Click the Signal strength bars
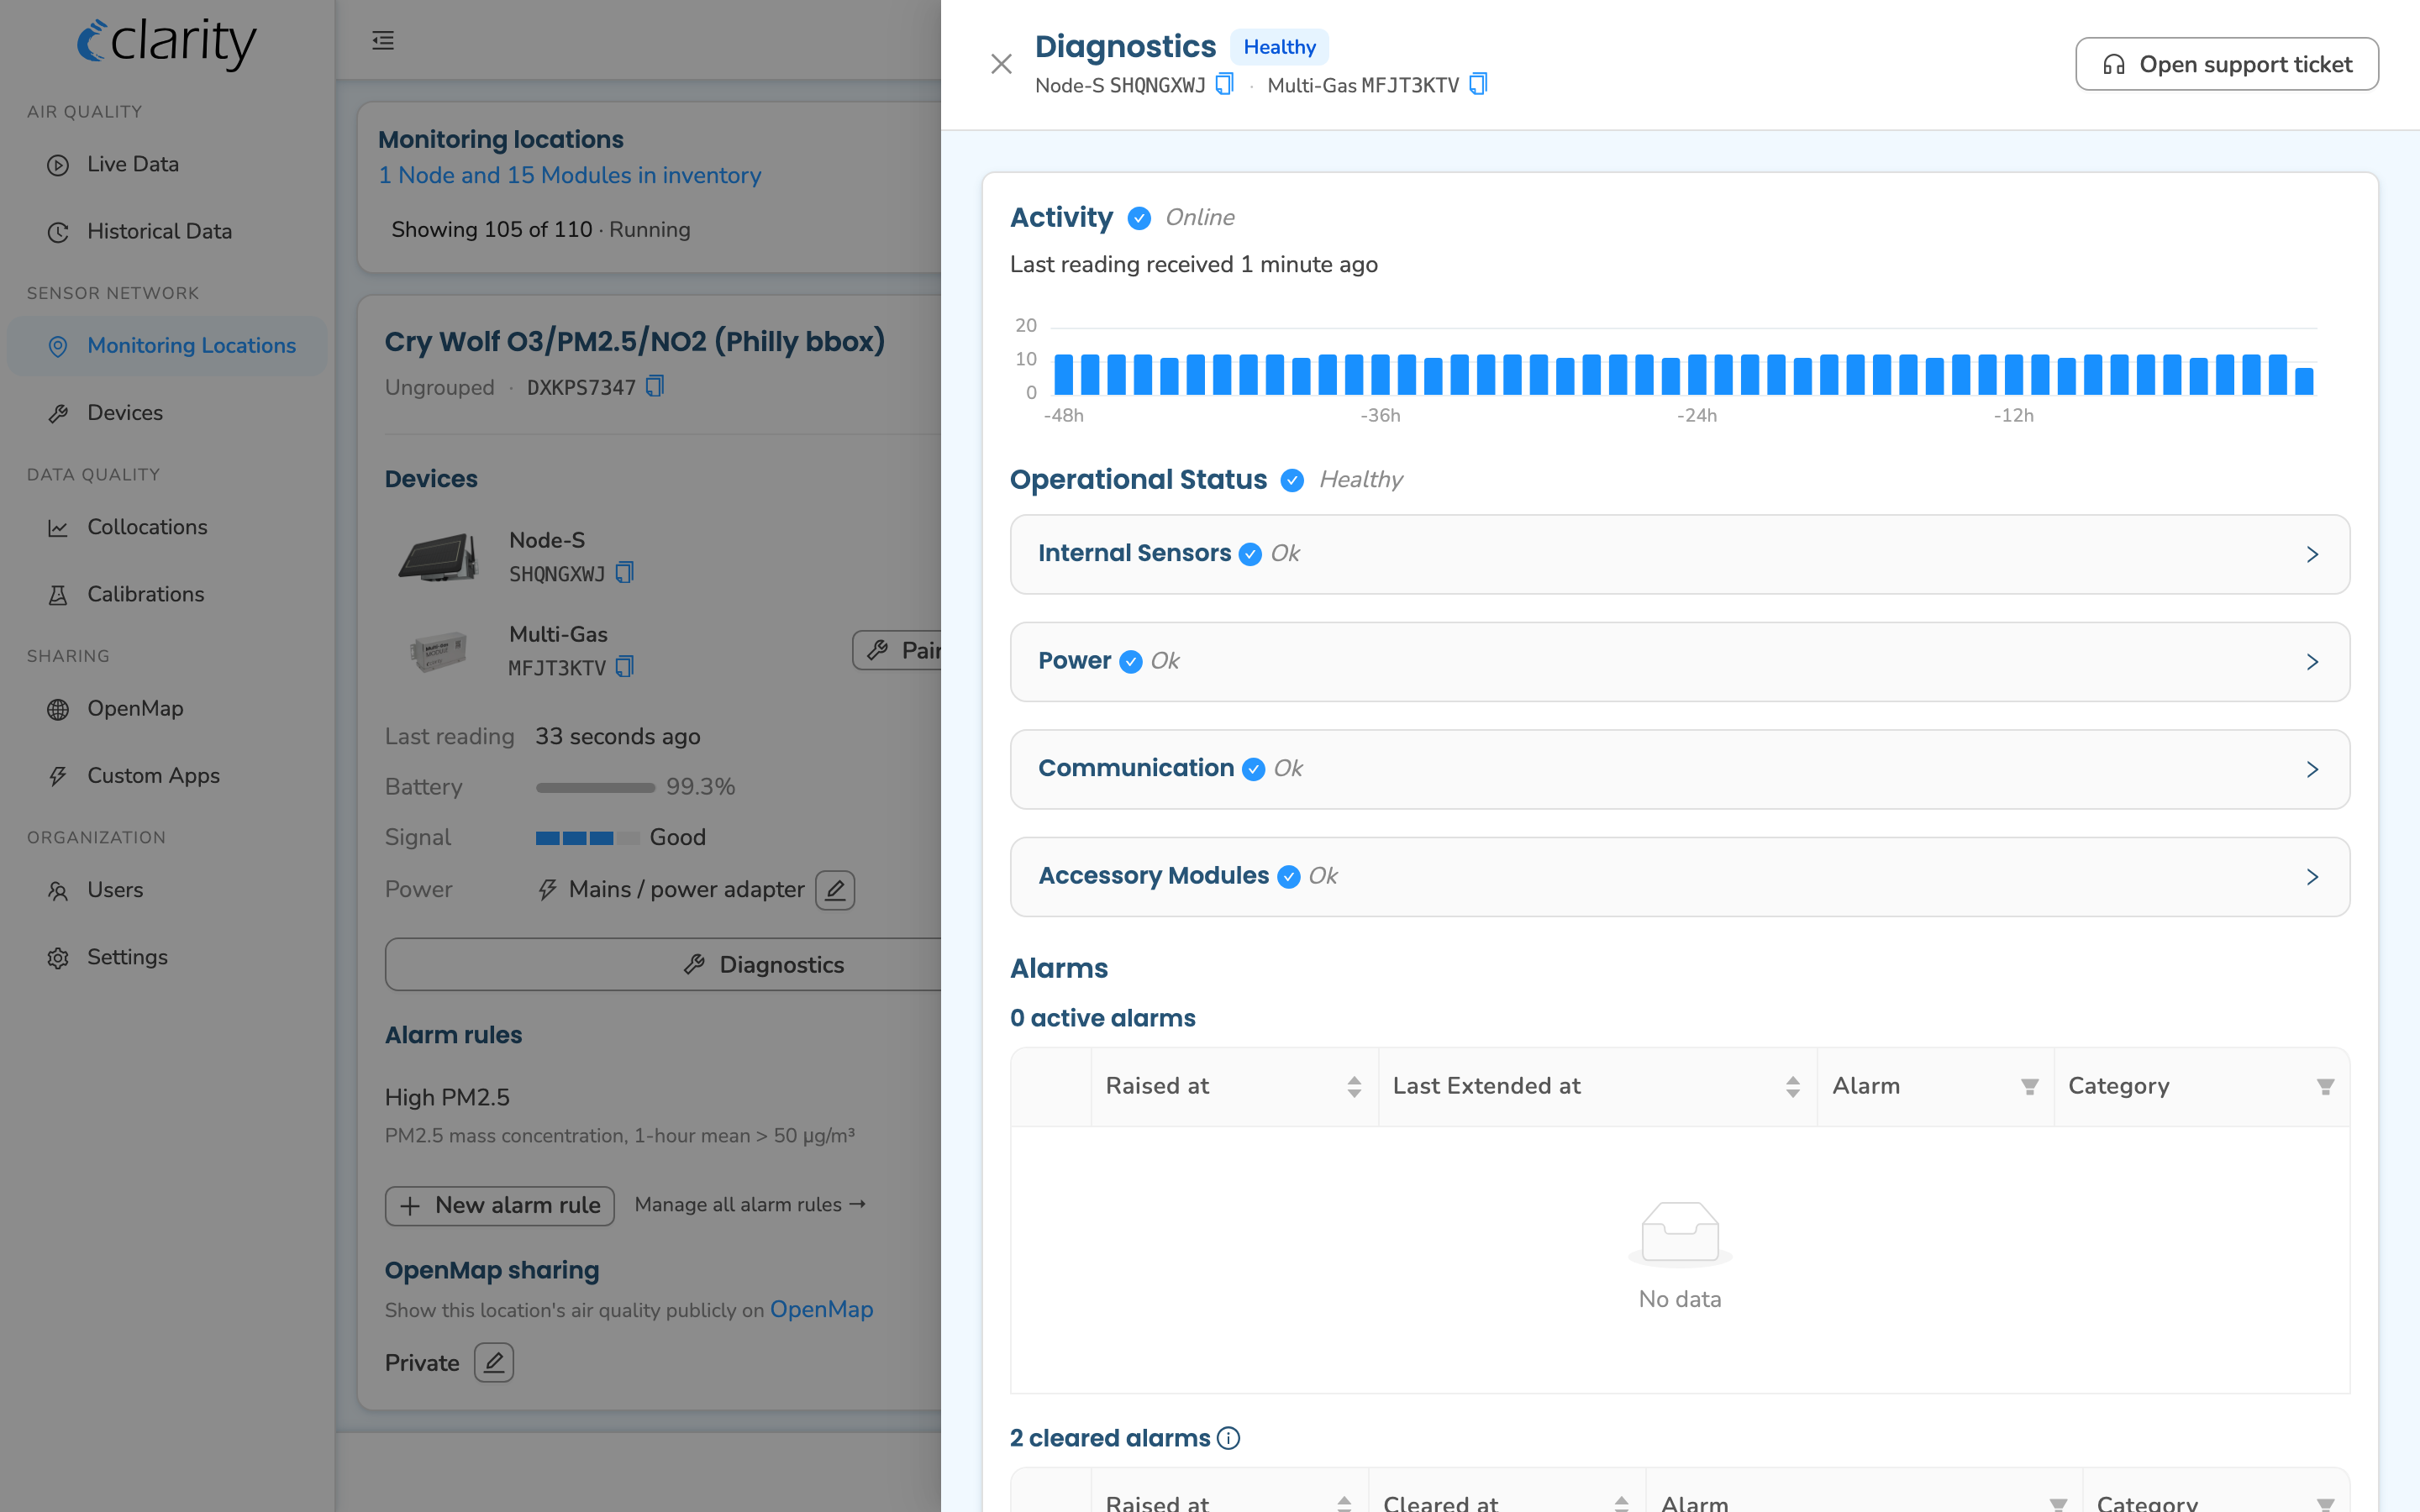This screenshot has width=2420, height=1512. coord(587,838)
